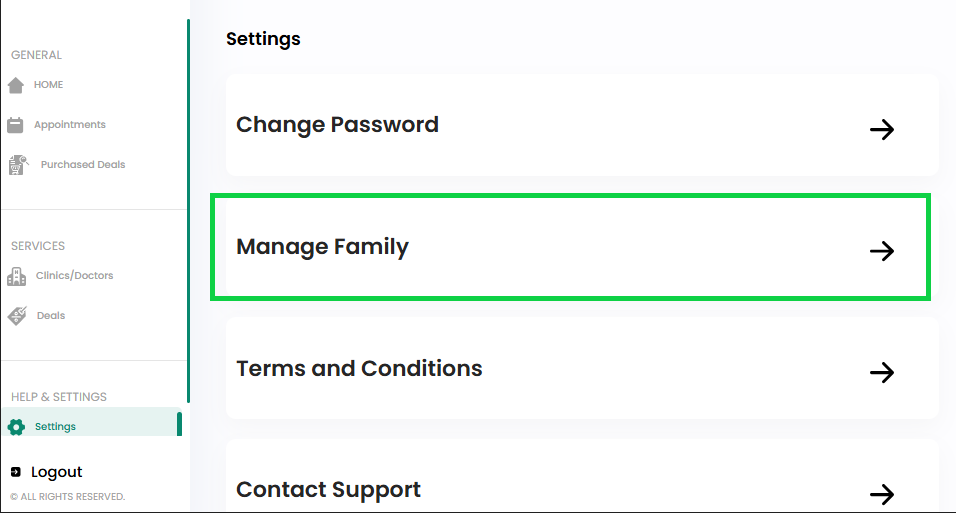Click the Appointments calendar icon
Viewport: 956px width, 513px height.
tap(15, 125)
